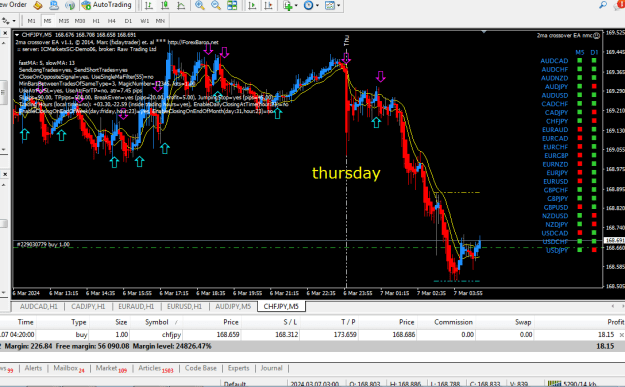The width and height of the screenshot is (625, 387).
Task: Select the W1 timeframe
Action: (x=144, y=21)
